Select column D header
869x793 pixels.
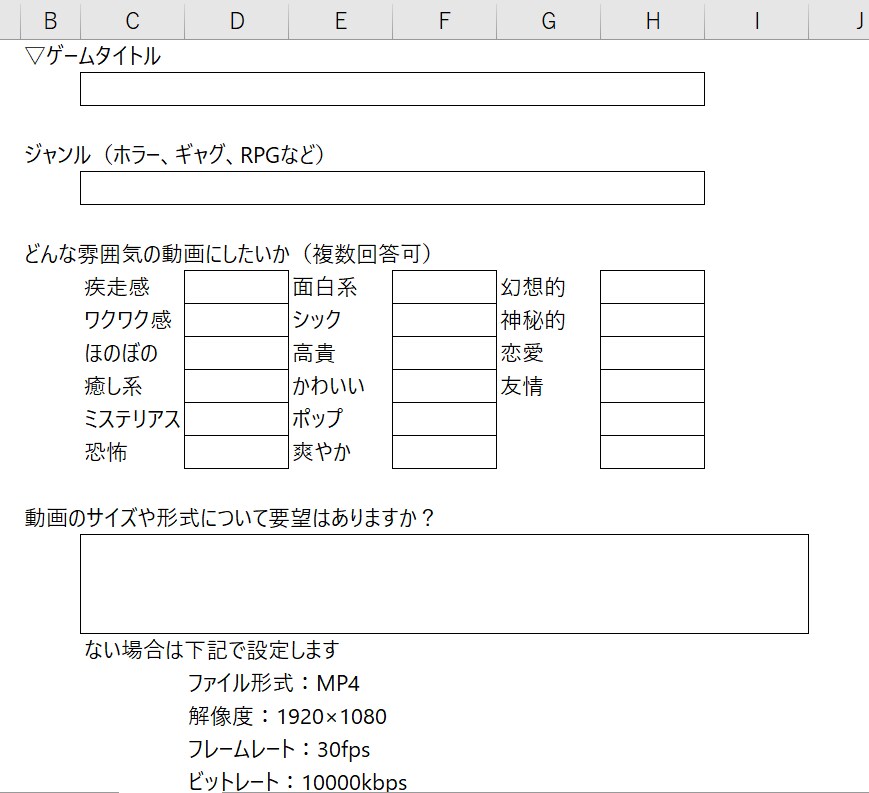[x=237, y=21]
